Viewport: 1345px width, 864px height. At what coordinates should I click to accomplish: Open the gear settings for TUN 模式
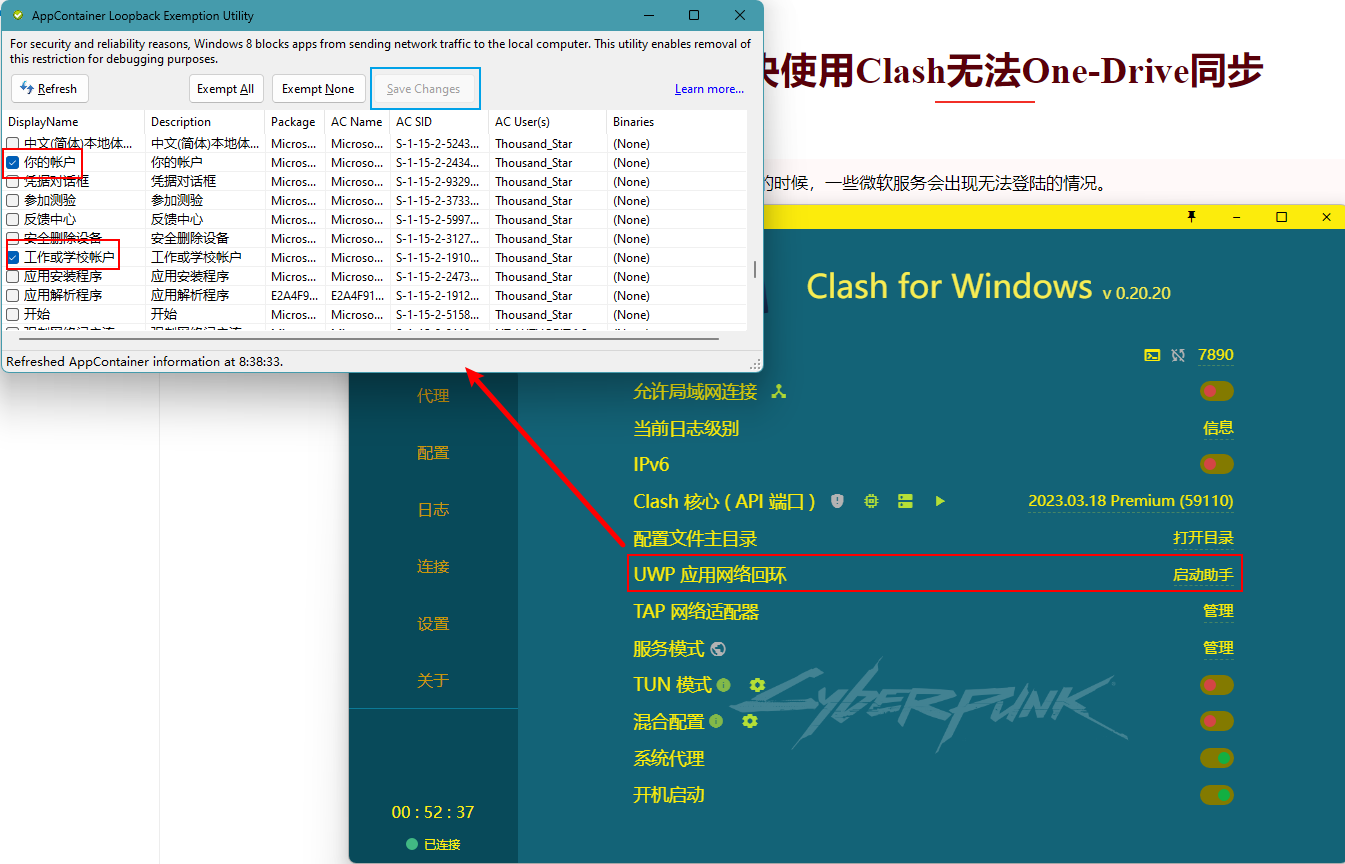tap(757, 685)
